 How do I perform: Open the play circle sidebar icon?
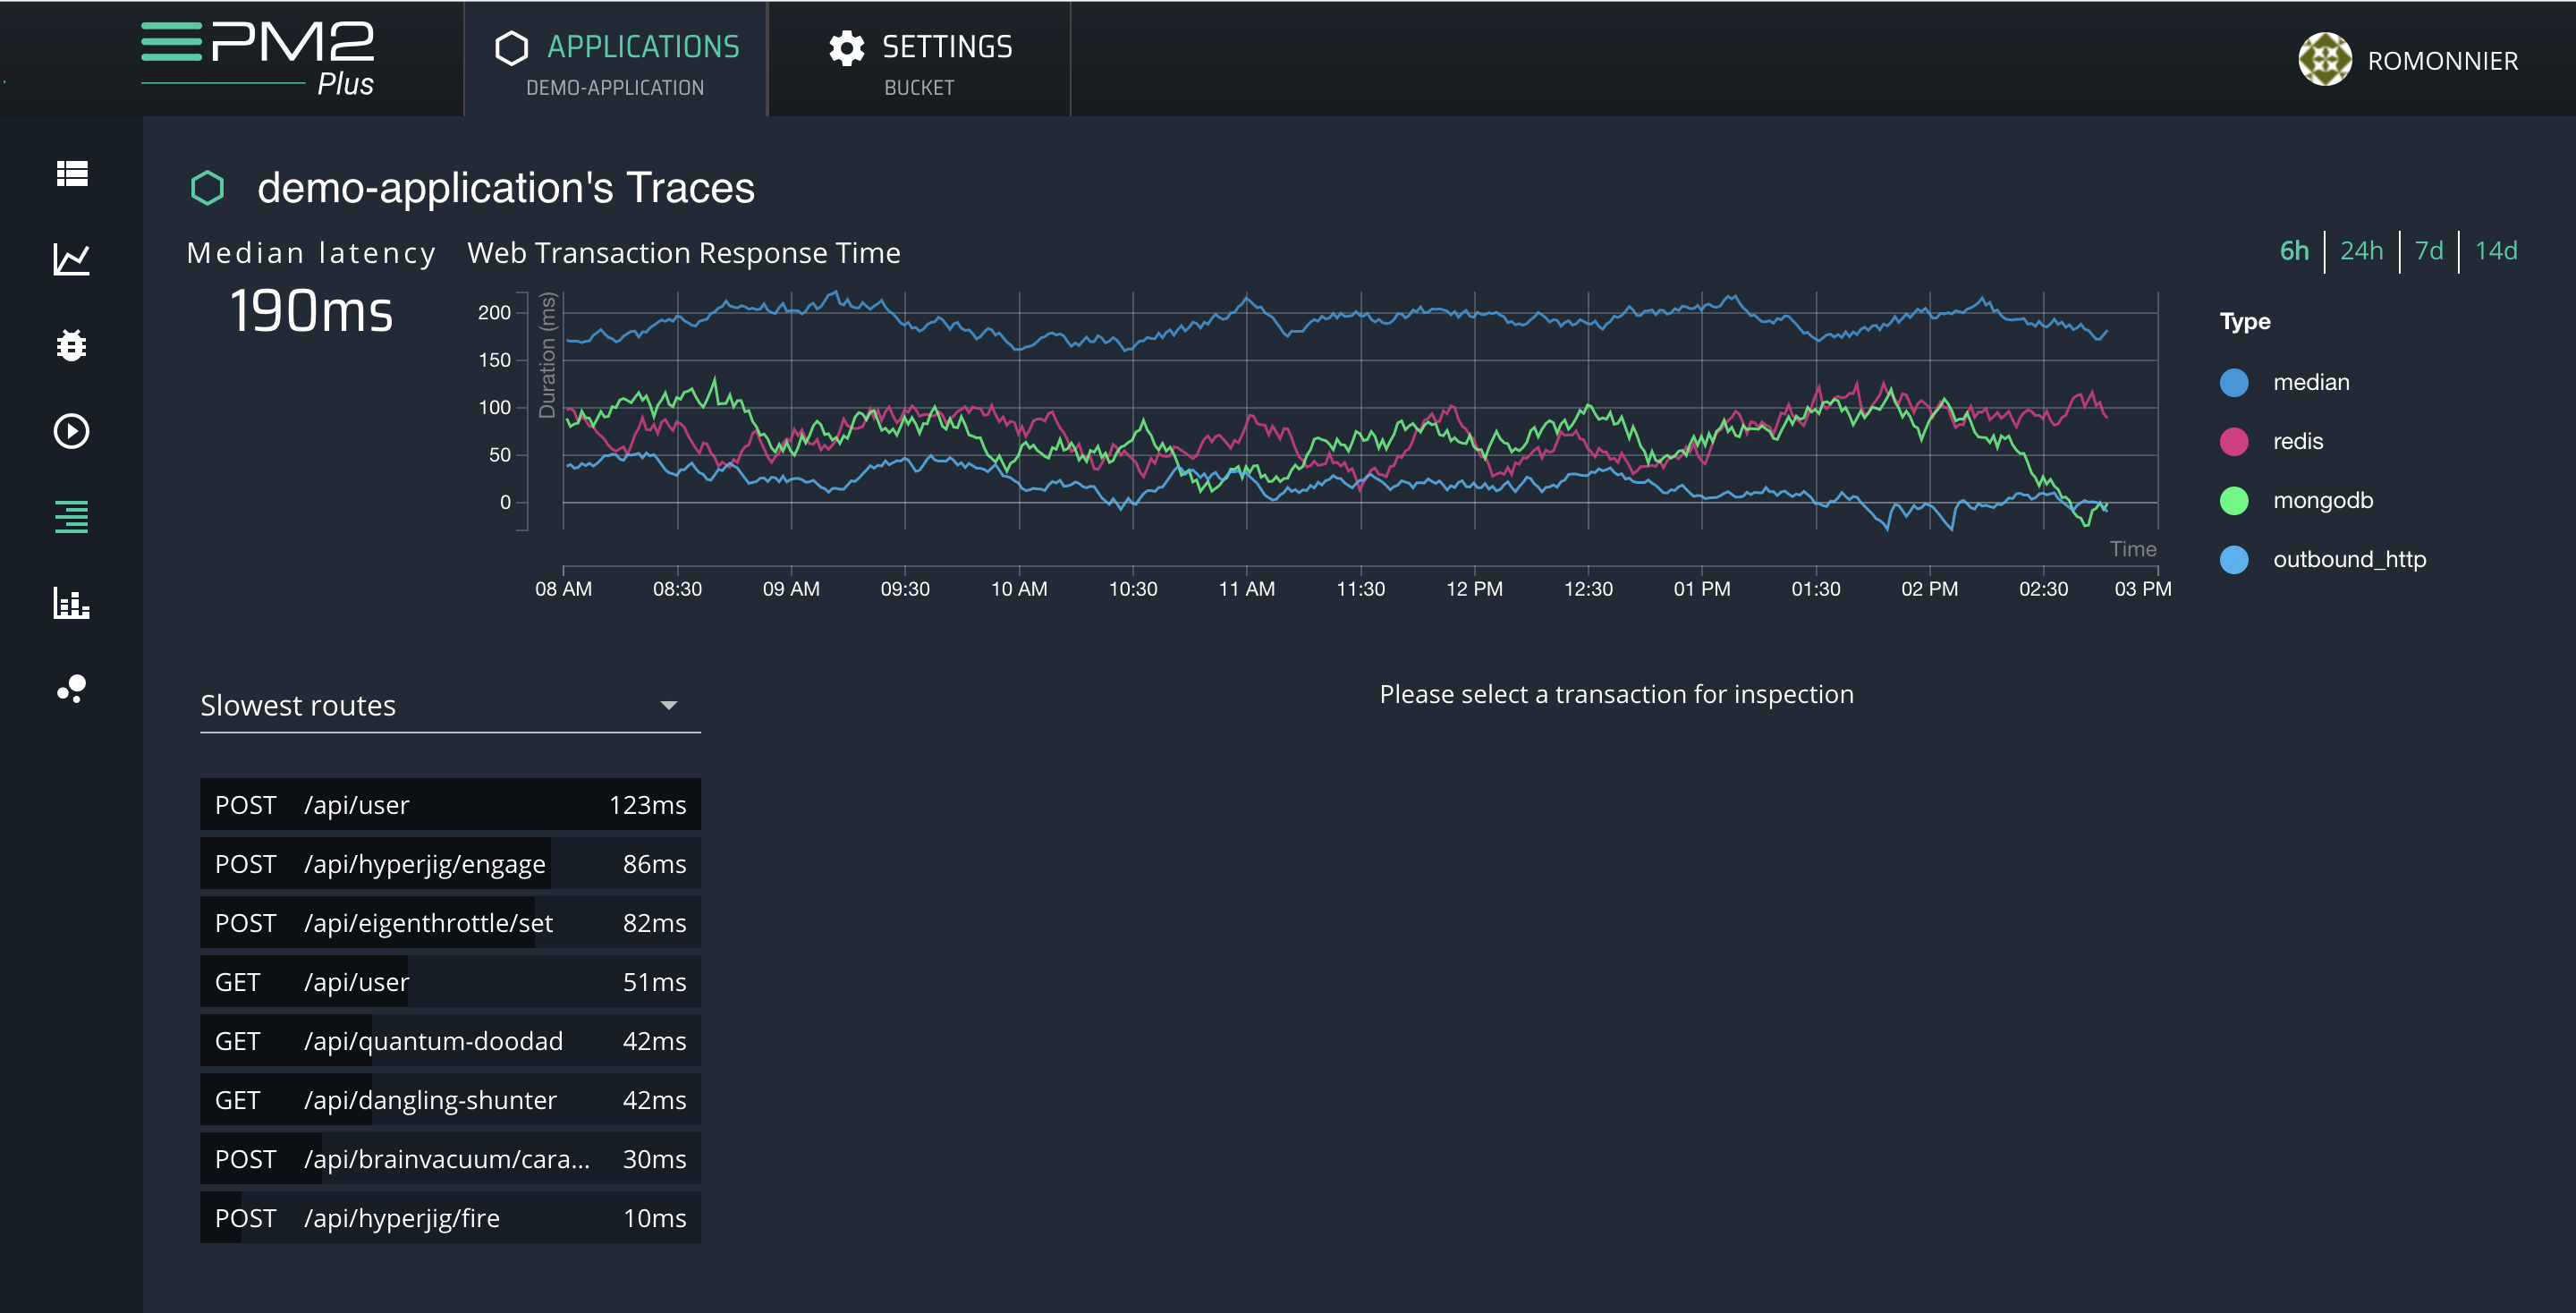72,431
